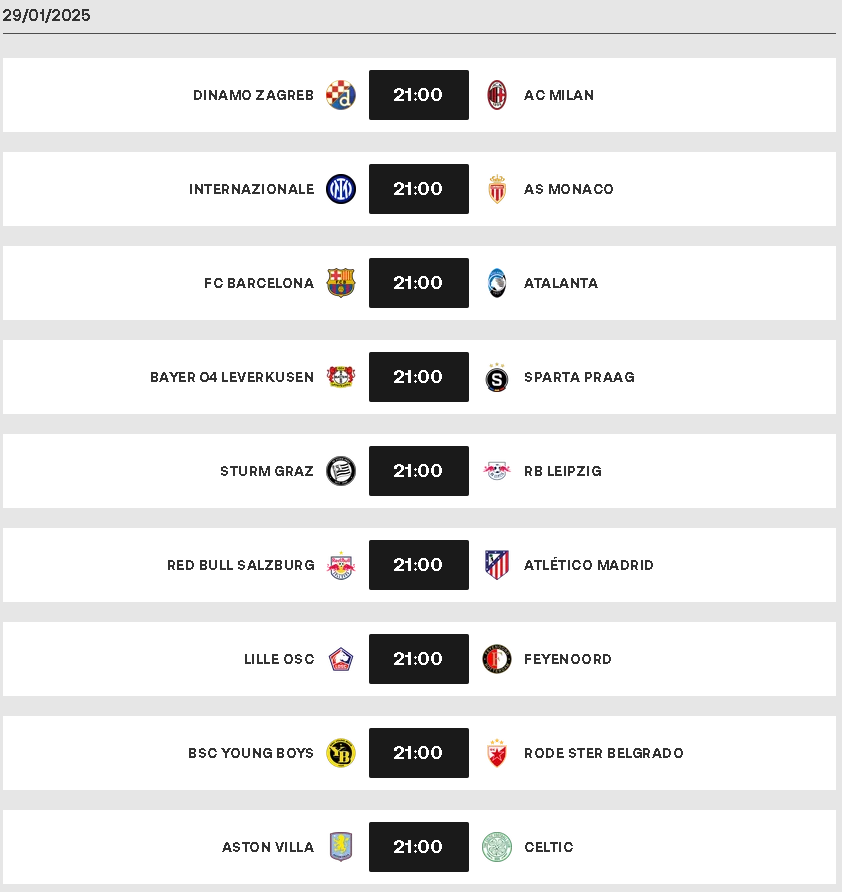Open the Atlético Madrid team link
The width and height of the screenshot is (842, 892).
click(x=589, y=565)
